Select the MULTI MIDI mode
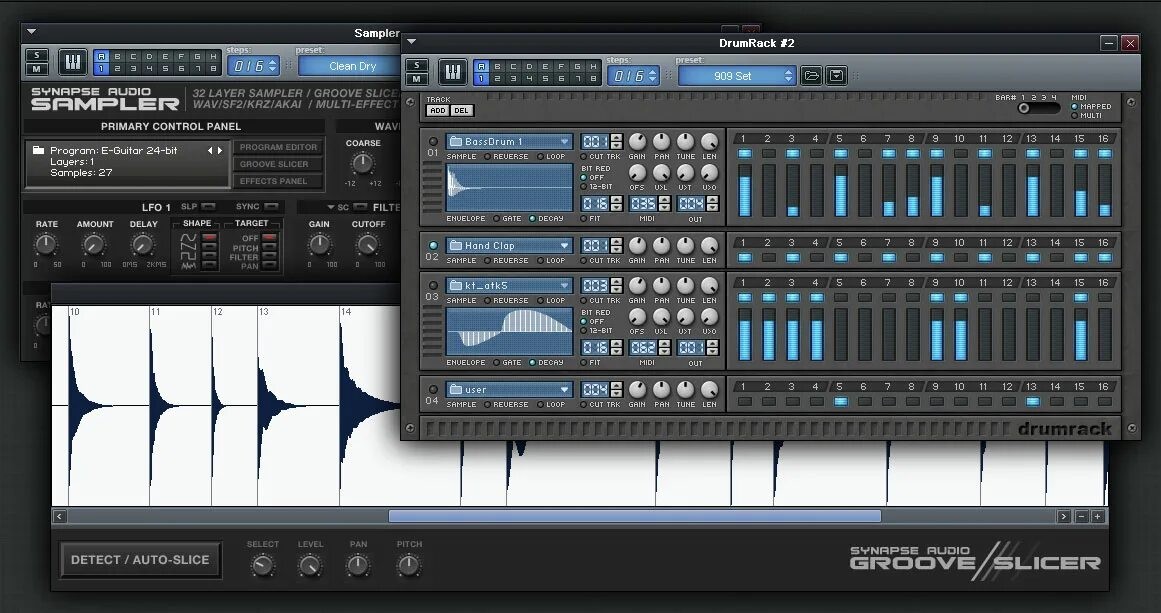The height and width of the screenshot is (613, 1161). [x=1075, y=116]
